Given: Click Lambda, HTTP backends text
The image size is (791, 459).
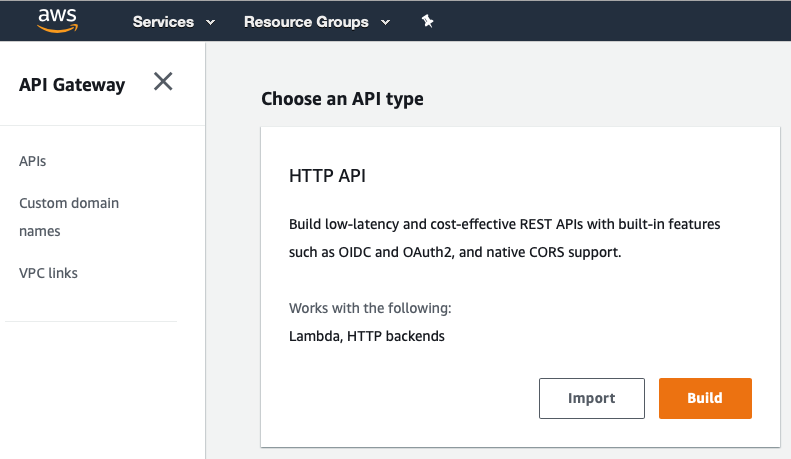Looking at the screenshot, I should pyautogui.click(x=367, y=336).
